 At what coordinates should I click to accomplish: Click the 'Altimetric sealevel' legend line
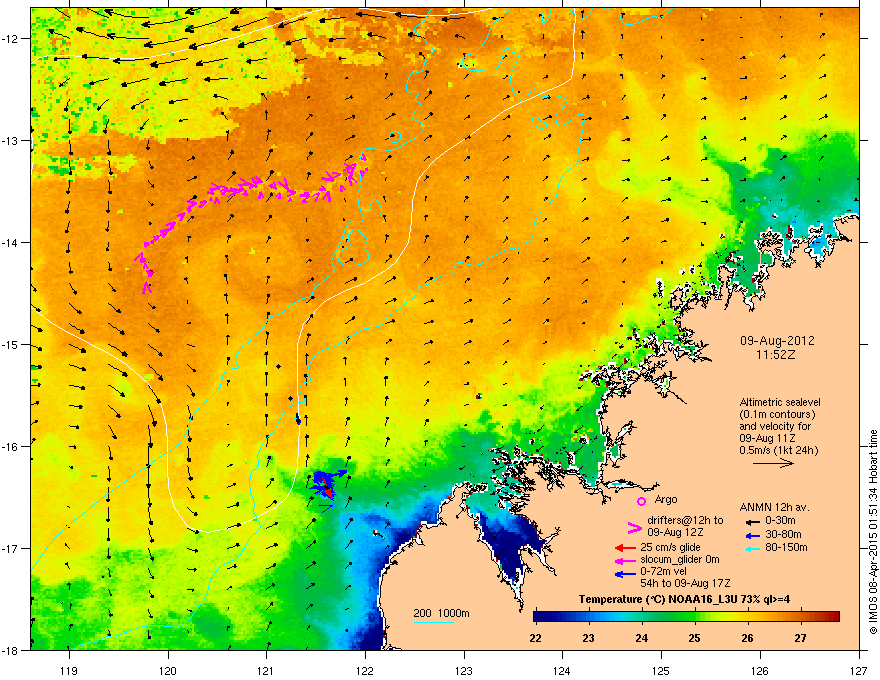tap(780, 402)
